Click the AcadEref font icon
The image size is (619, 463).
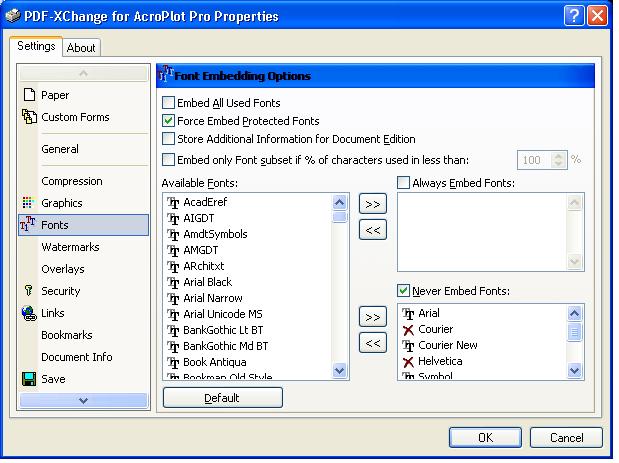click(173, 202)
